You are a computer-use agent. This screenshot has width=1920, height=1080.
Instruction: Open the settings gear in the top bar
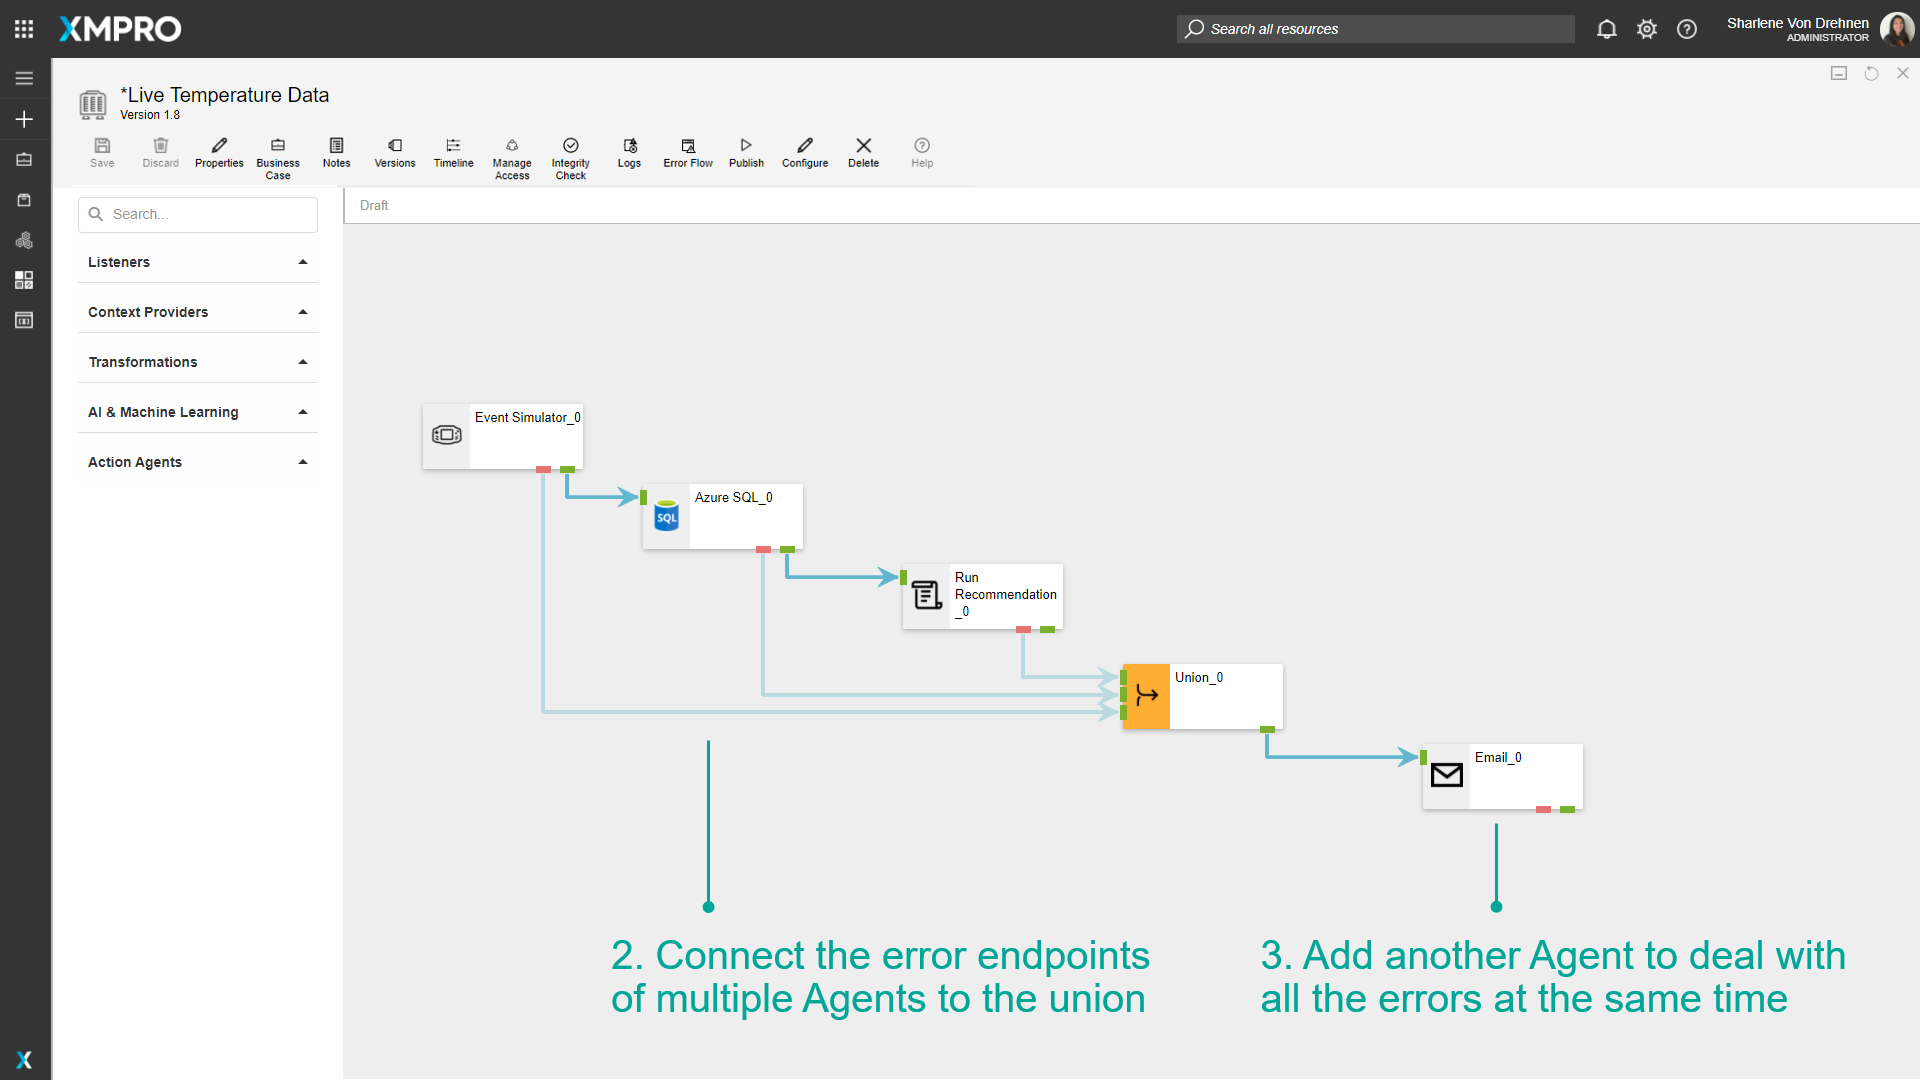[1646, 29]
